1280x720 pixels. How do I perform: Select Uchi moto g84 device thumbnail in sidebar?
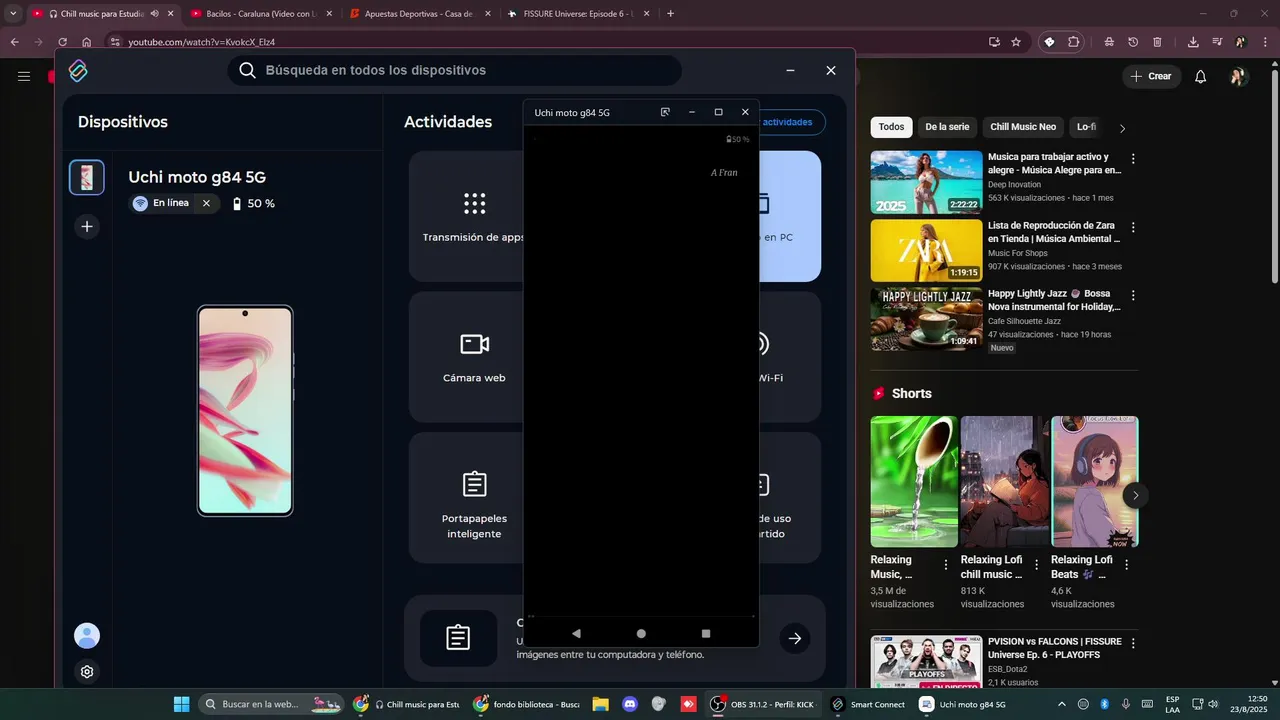(x=87, y=177)
